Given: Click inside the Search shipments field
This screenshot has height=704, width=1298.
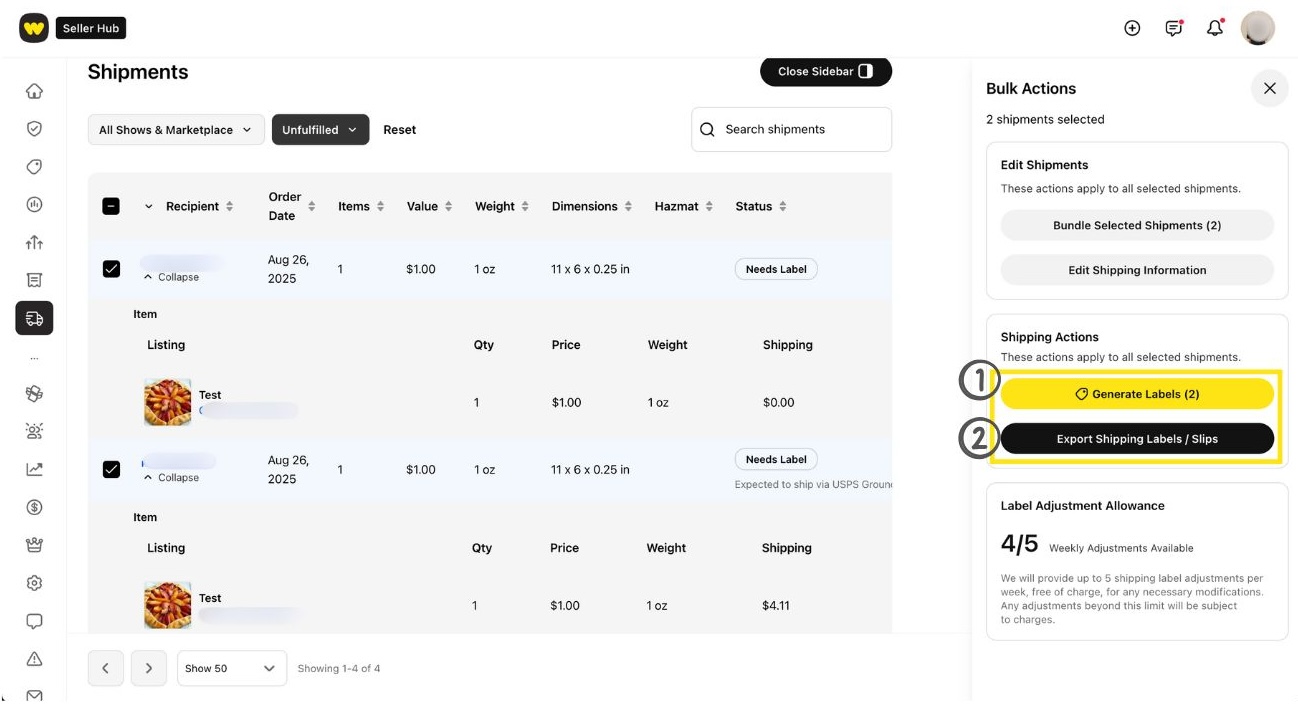Looking at the screenshot, I should tap(791, 129).
